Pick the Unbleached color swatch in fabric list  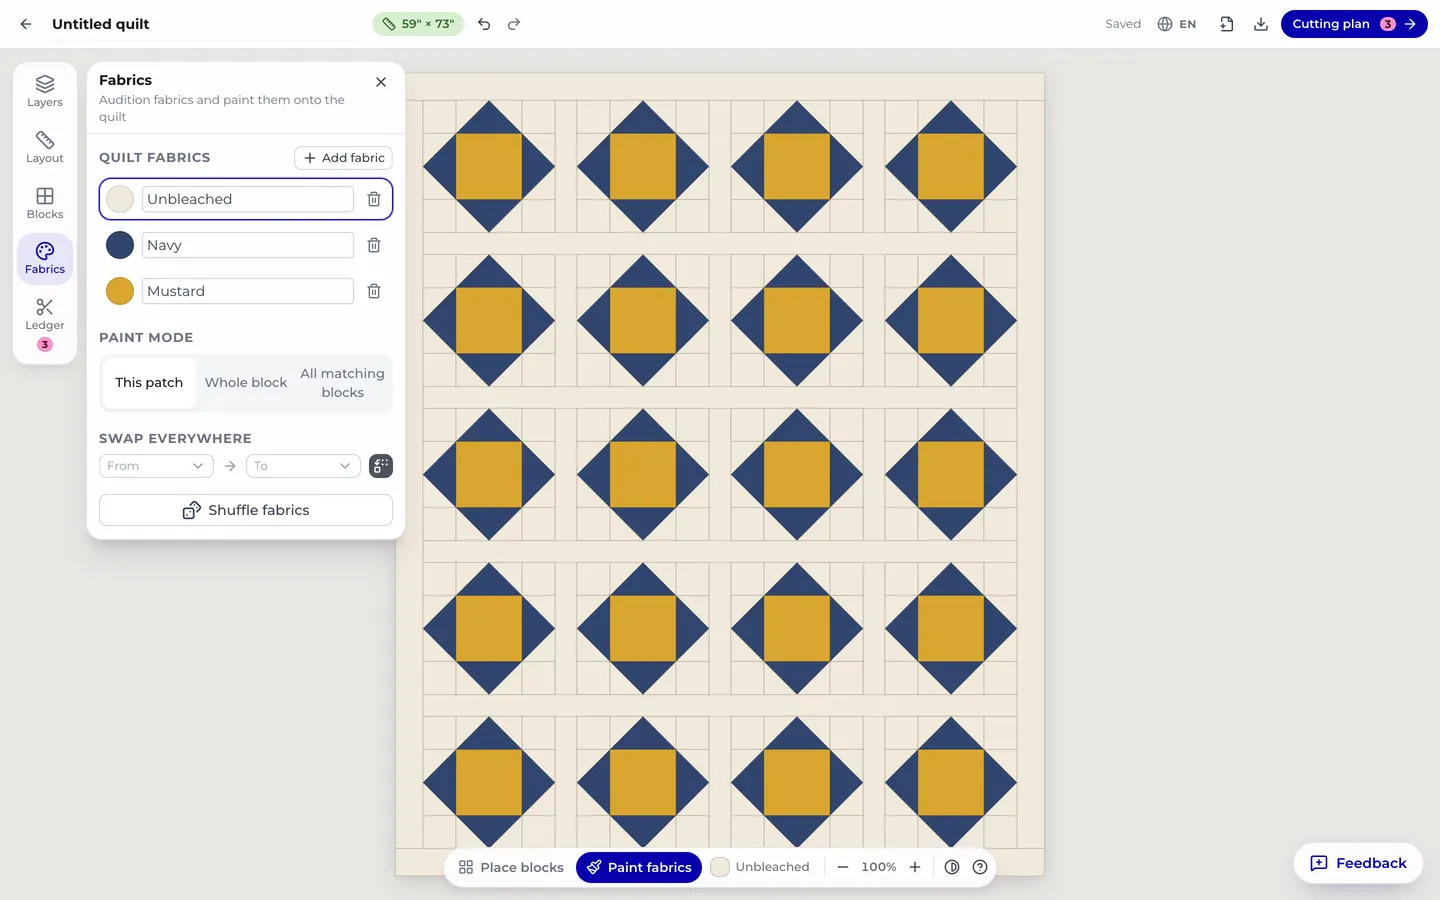pyautogui.click(x=120, y=199)
